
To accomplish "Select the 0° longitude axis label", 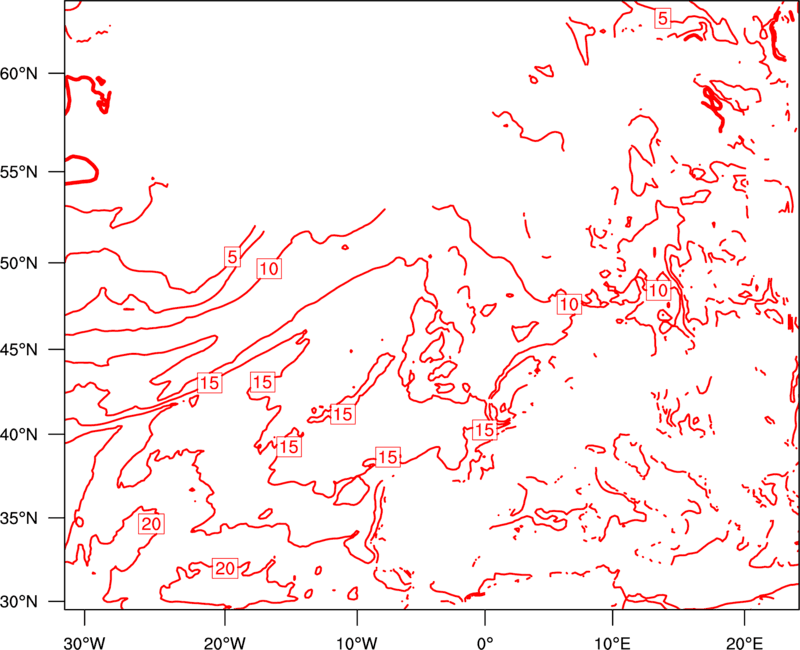I will (485, 643).
